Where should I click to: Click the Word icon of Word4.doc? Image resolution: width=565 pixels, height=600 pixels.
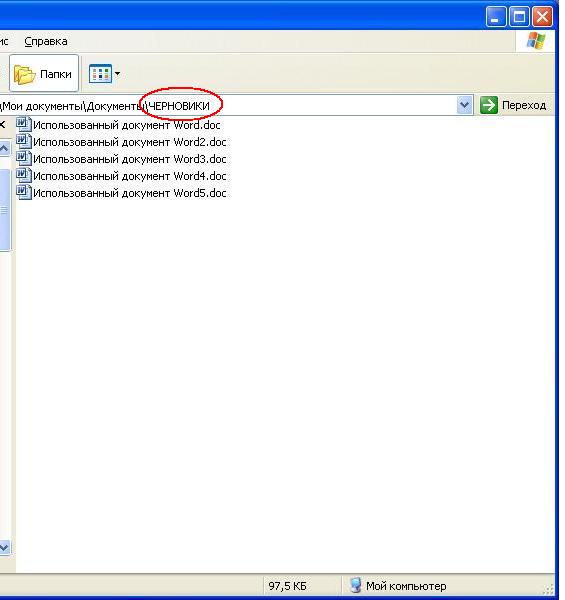[24, 176]
